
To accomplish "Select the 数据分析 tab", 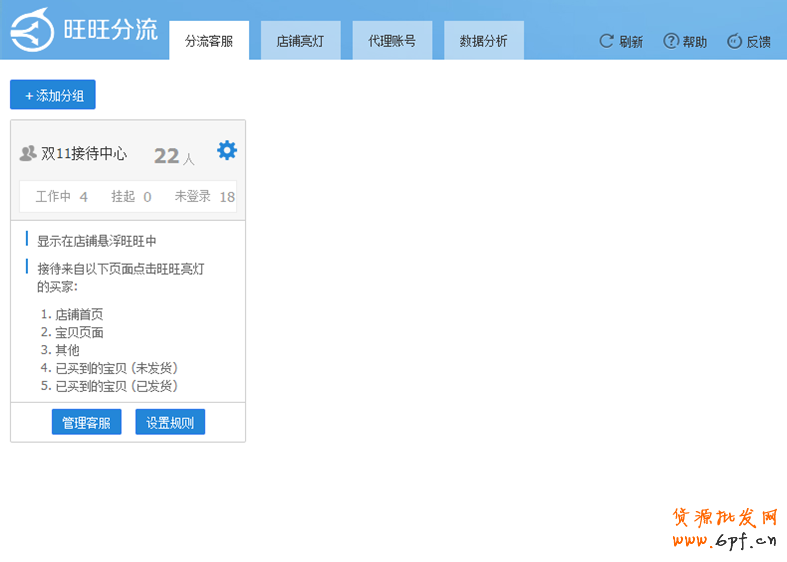I will pos(483,41).
